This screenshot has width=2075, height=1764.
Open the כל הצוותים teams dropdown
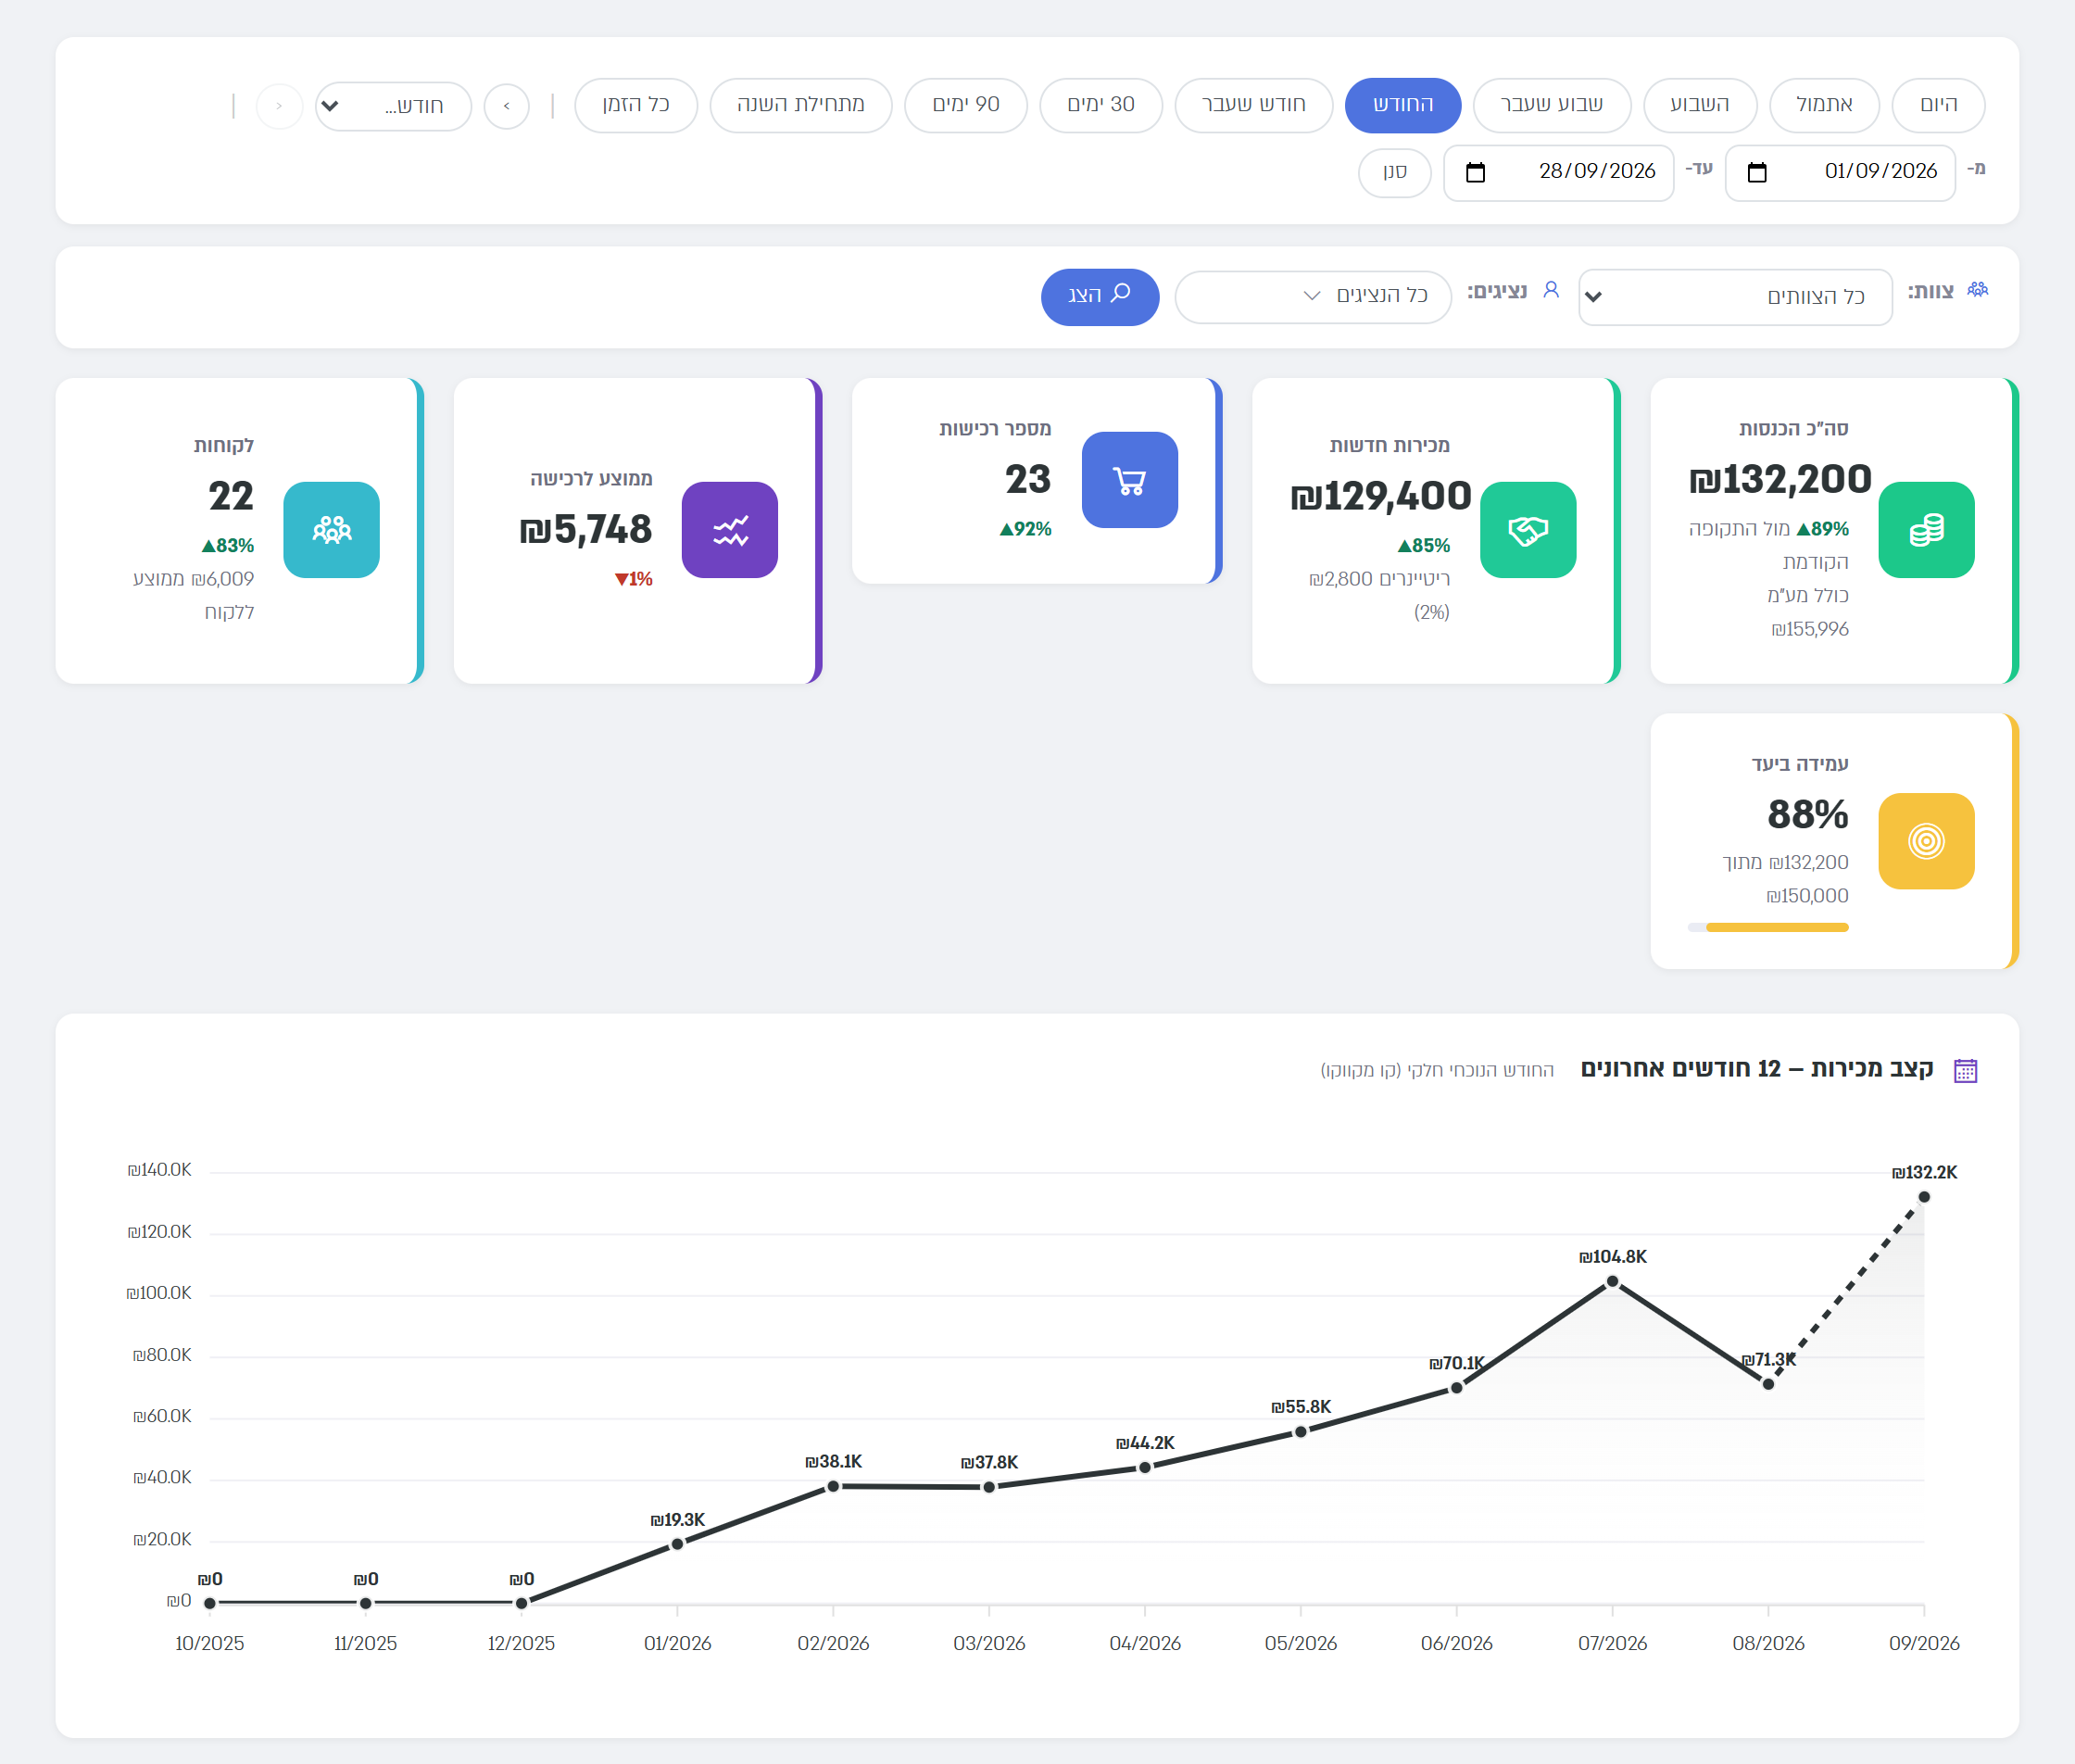tap(1735, 297)
